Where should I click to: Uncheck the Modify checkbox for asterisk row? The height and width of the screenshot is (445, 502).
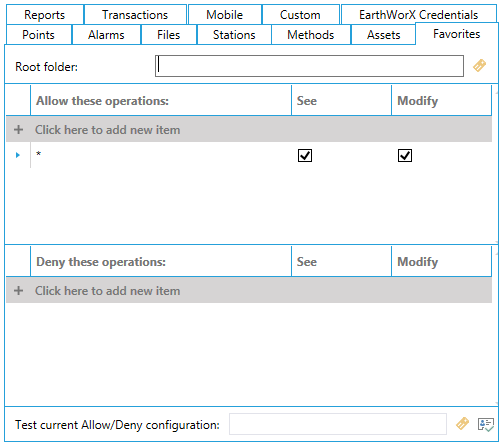[405, 155]
